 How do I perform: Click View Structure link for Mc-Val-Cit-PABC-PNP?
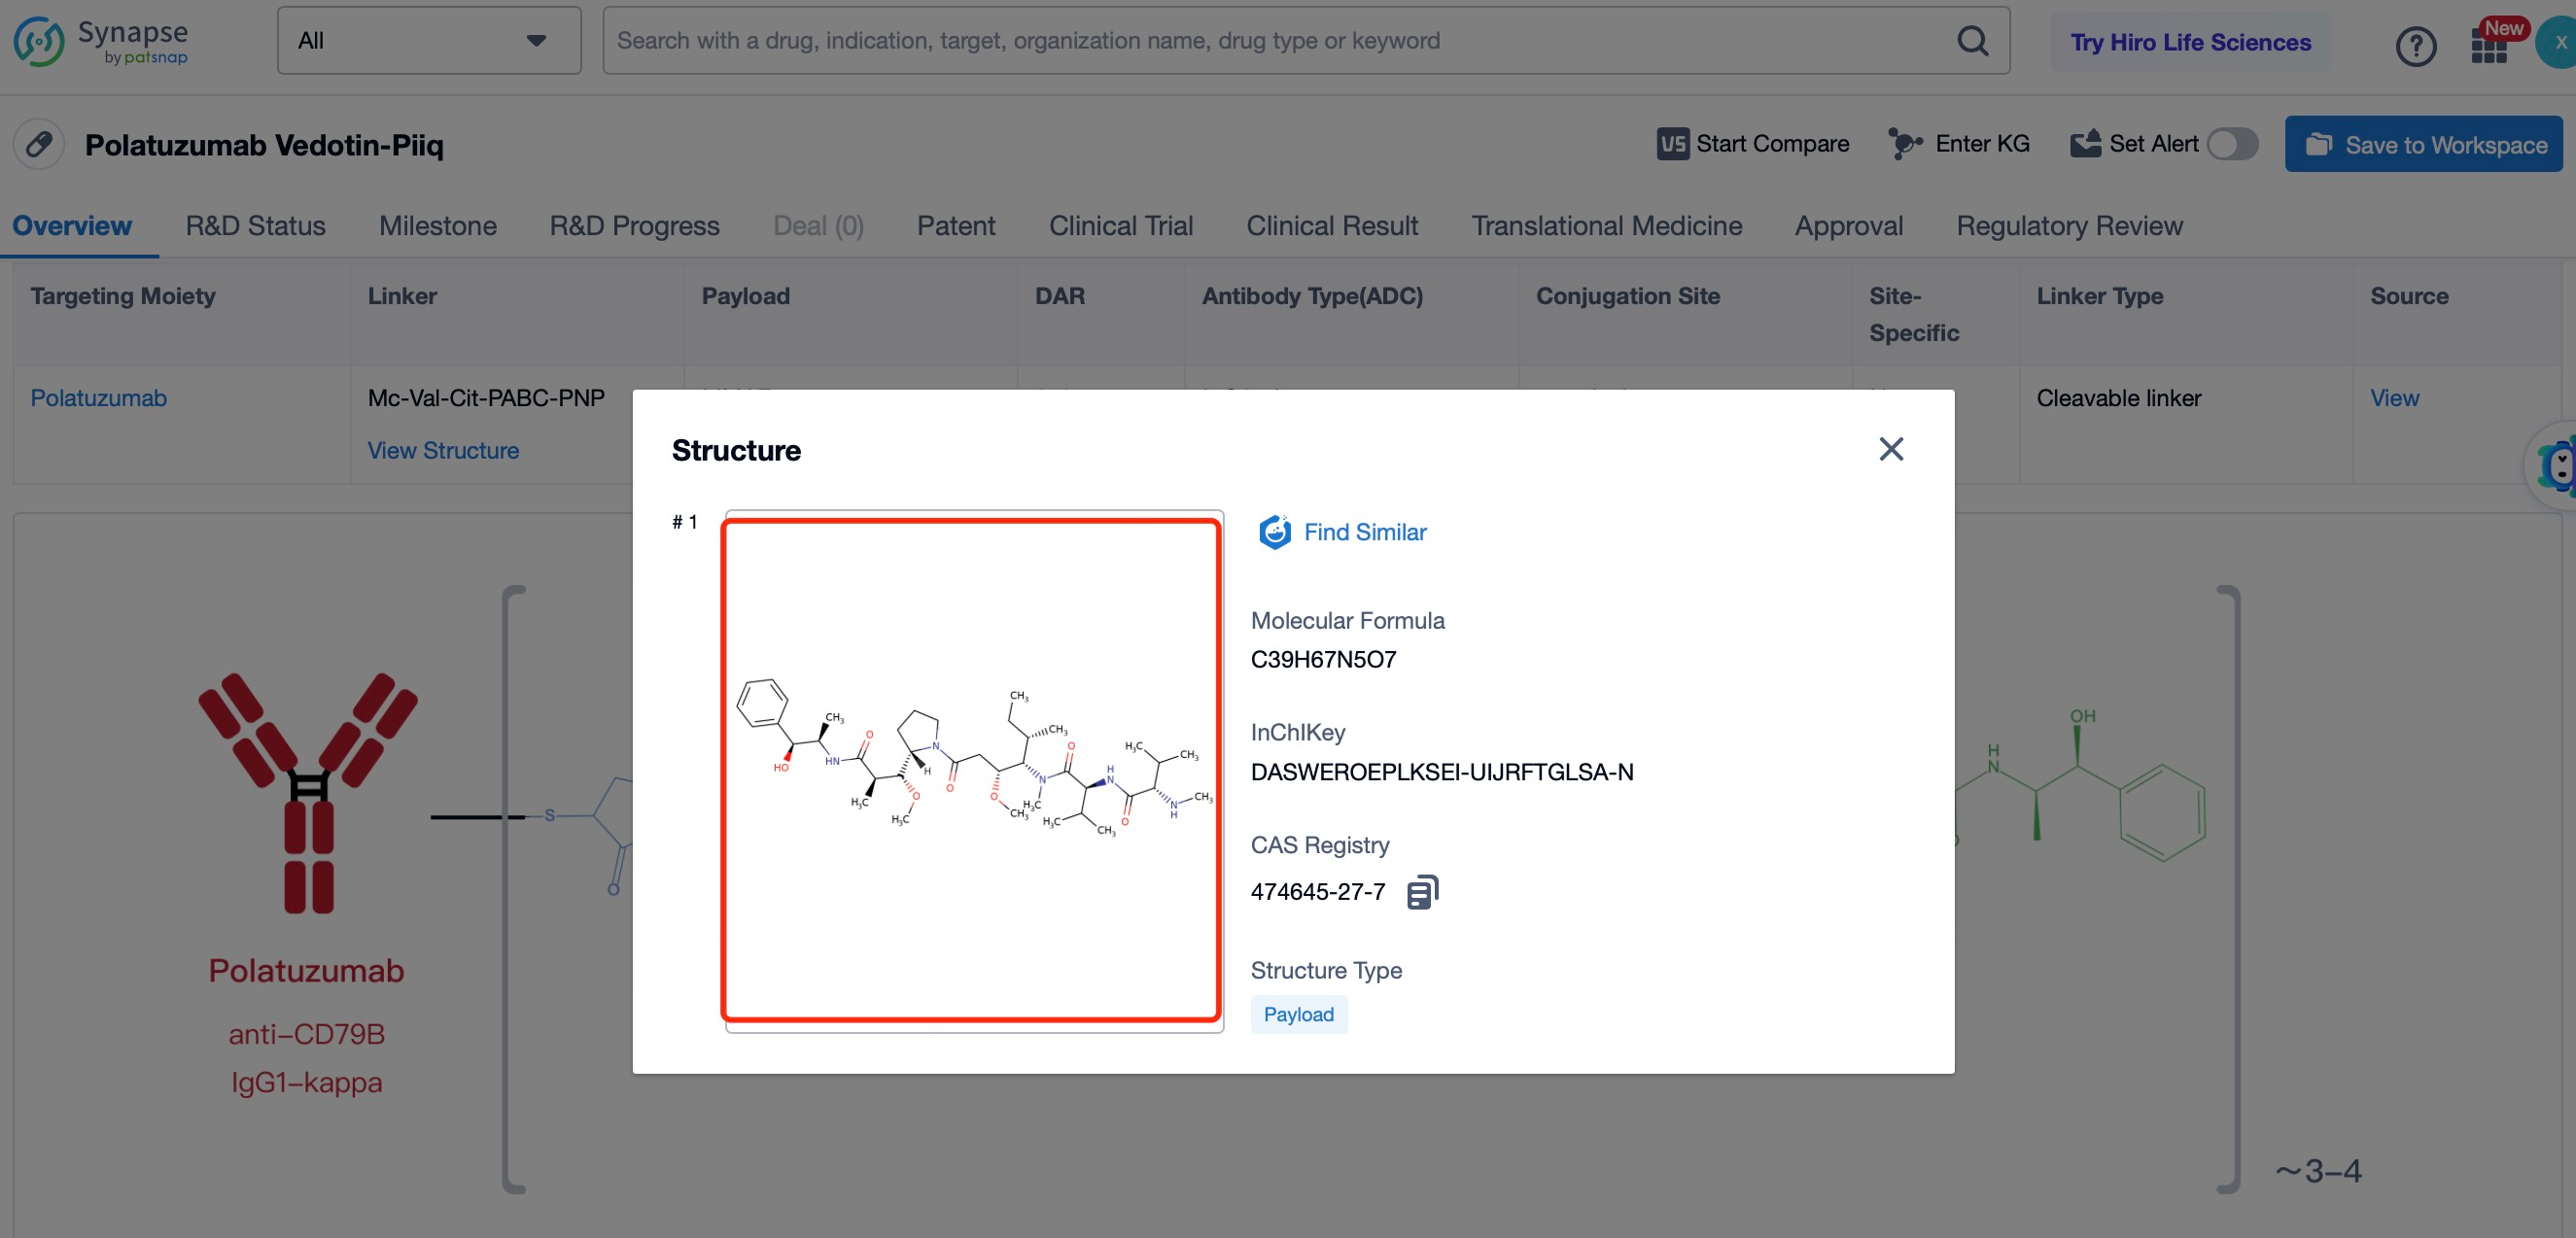[443, 450]
